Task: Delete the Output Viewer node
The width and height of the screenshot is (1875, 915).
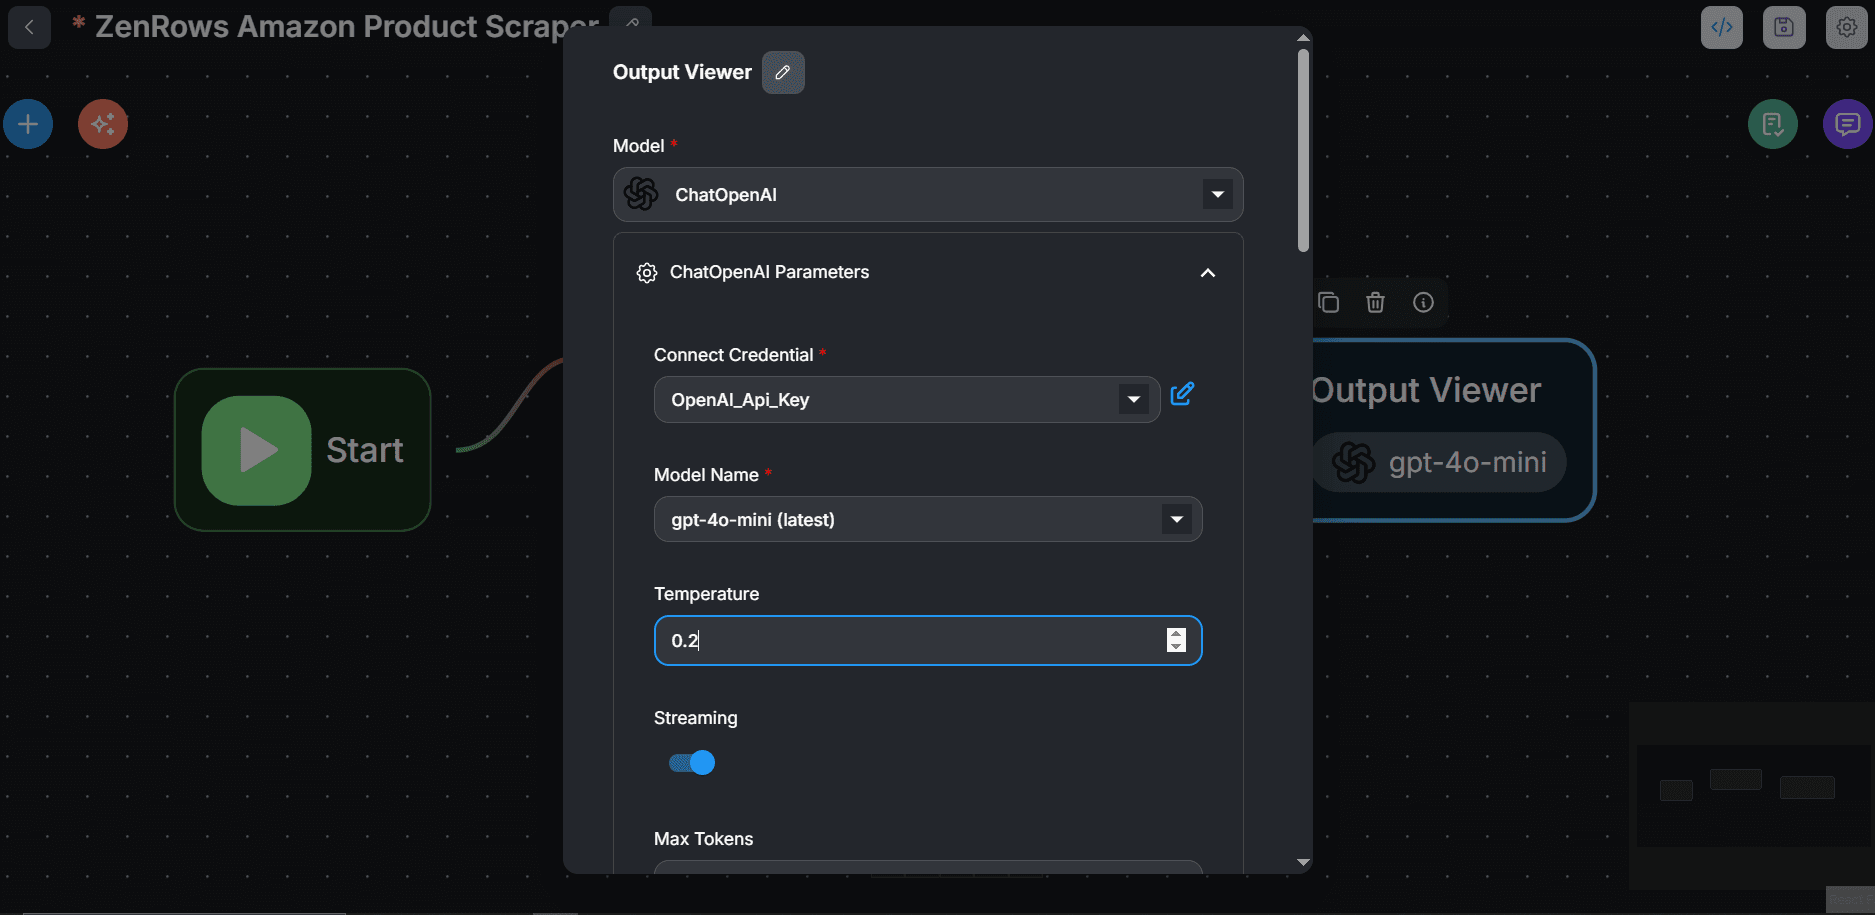Action: [x=1376, y=302]
